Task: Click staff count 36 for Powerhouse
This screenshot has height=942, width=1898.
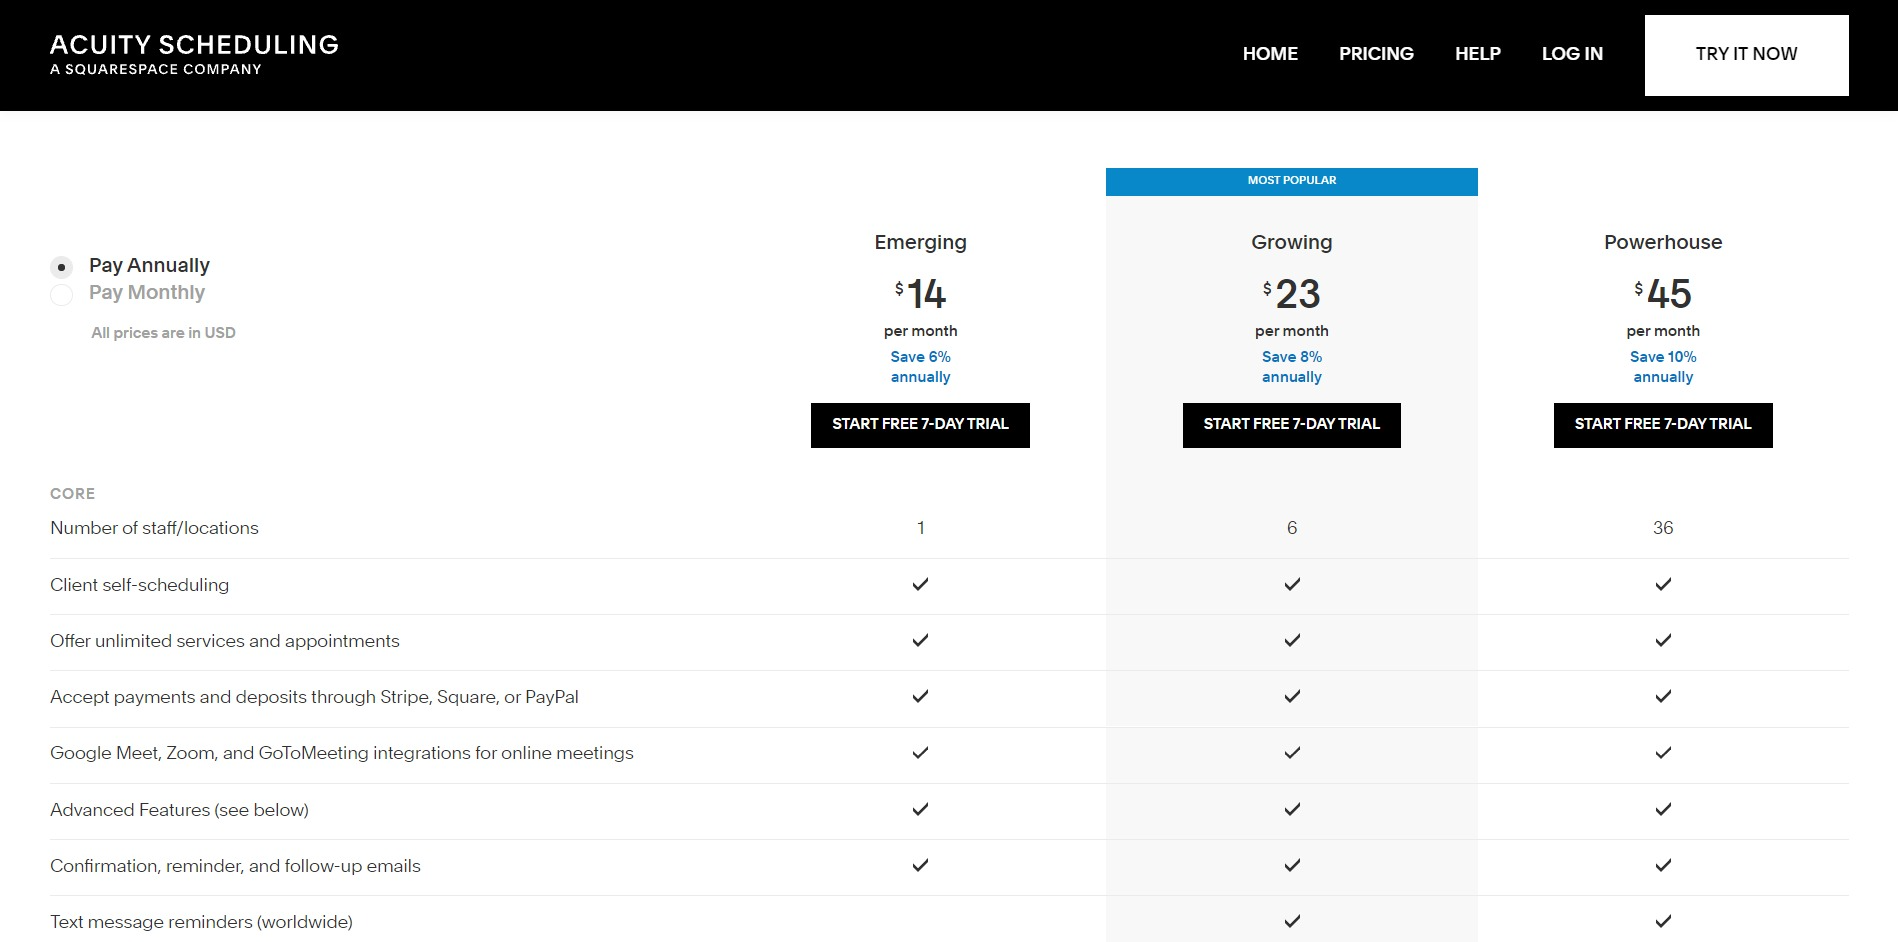Action: (x=1663, y=528)
